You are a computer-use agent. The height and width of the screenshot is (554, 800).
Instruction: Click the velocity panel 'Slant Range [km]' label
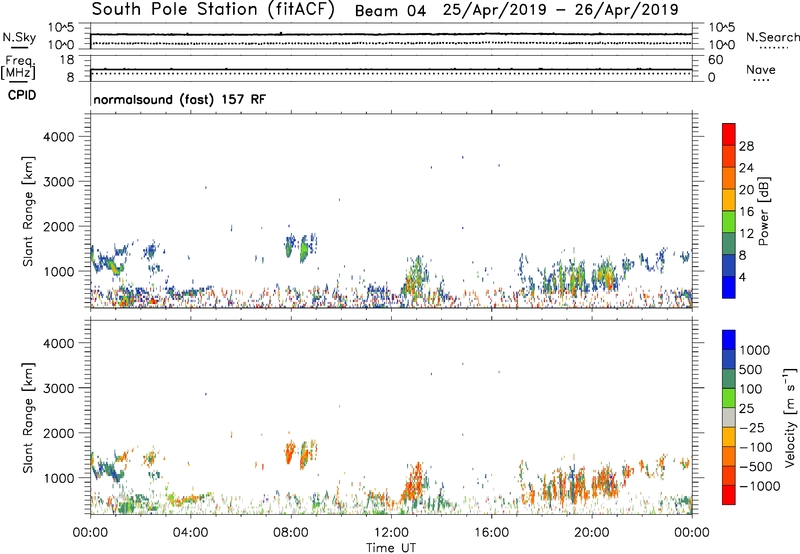coord(28,417)
